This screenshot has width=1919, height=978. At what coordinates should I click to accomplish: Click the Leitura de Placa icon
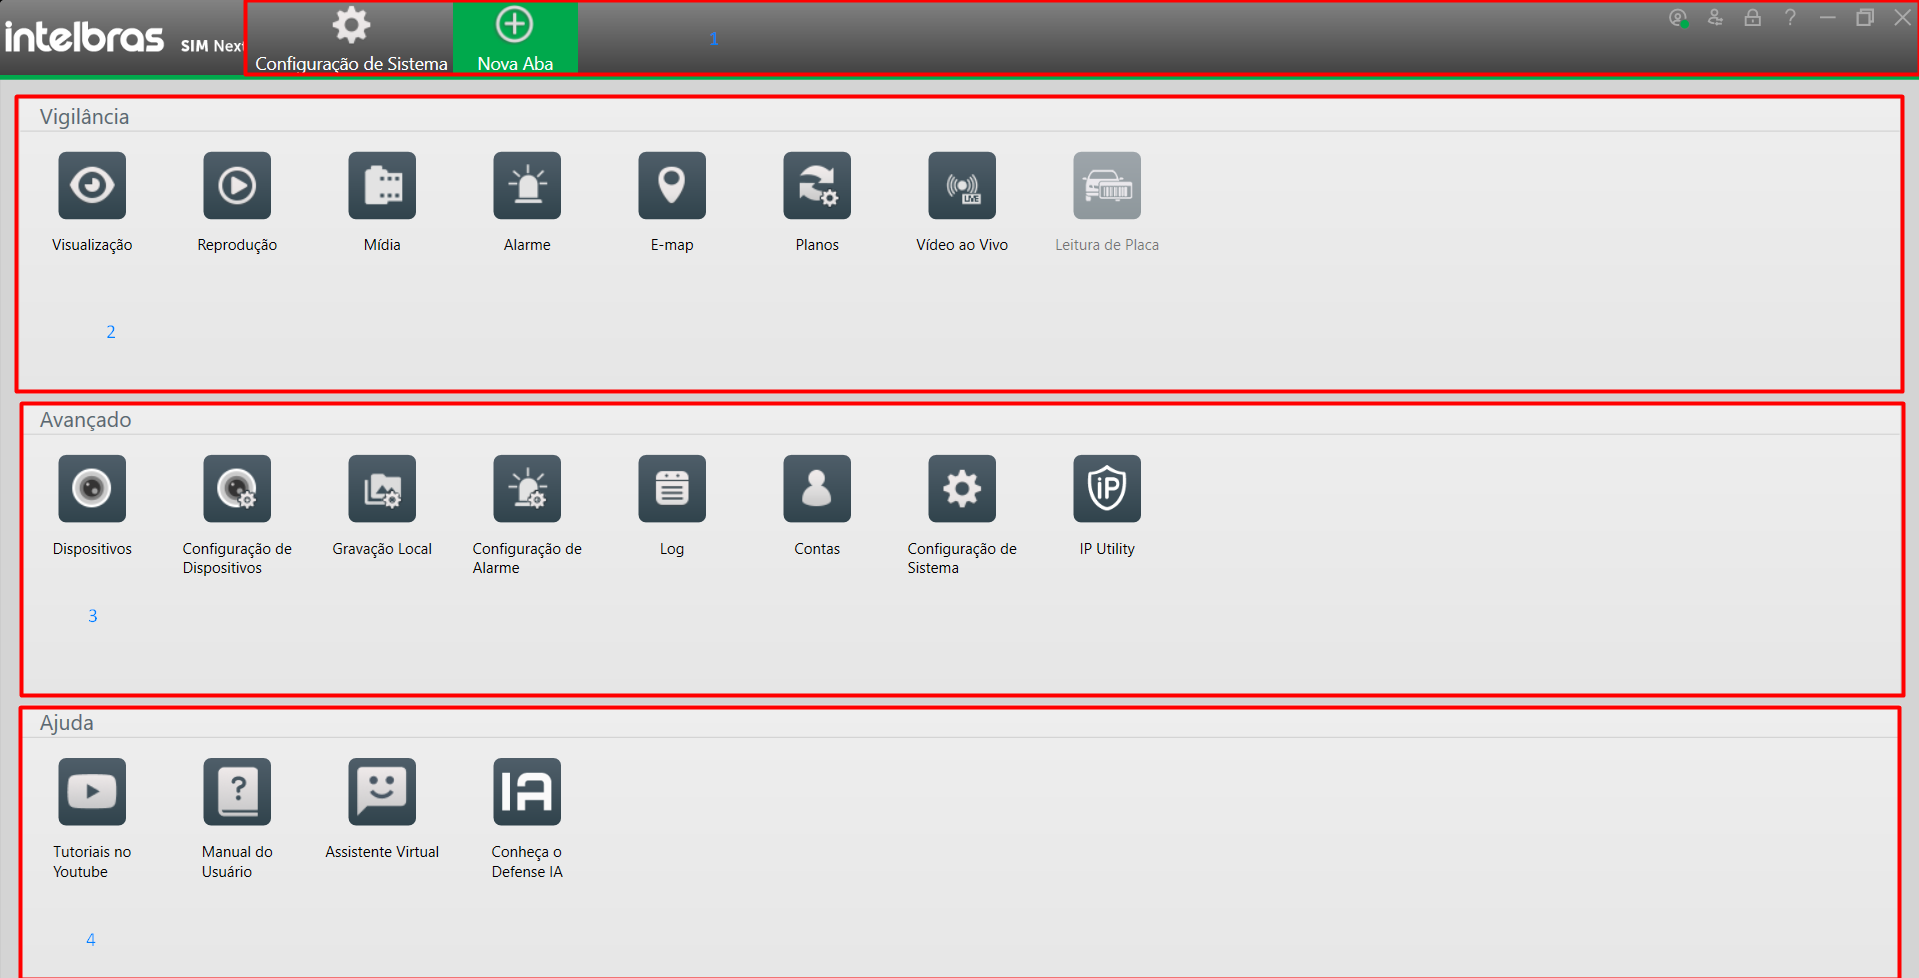[1107, 186]
